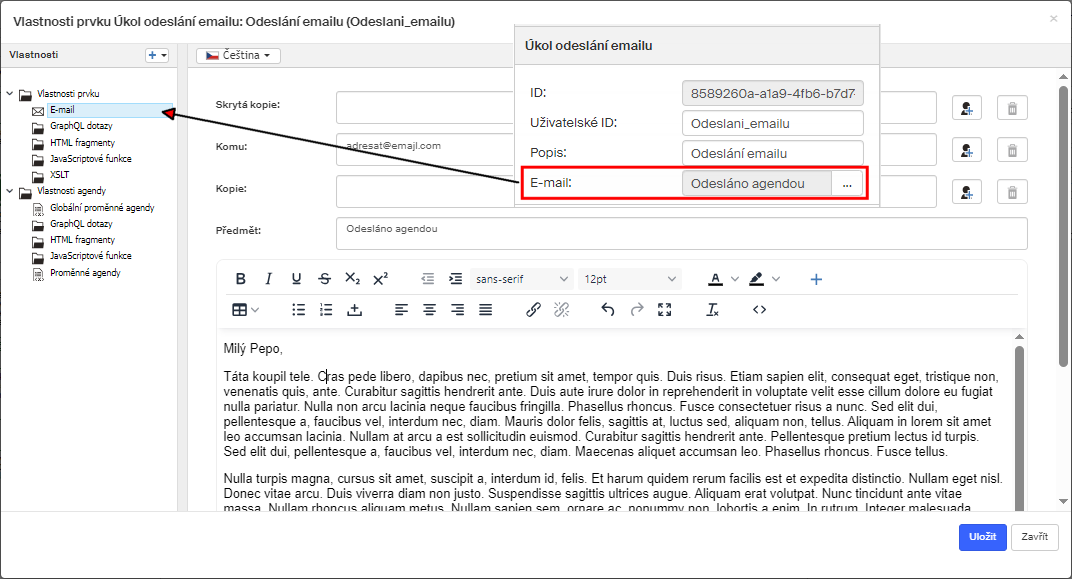Collapse the Vlastnosti agendy tree node
Image resolution: width=1072 pixels, height=579 pixels.
10,191
